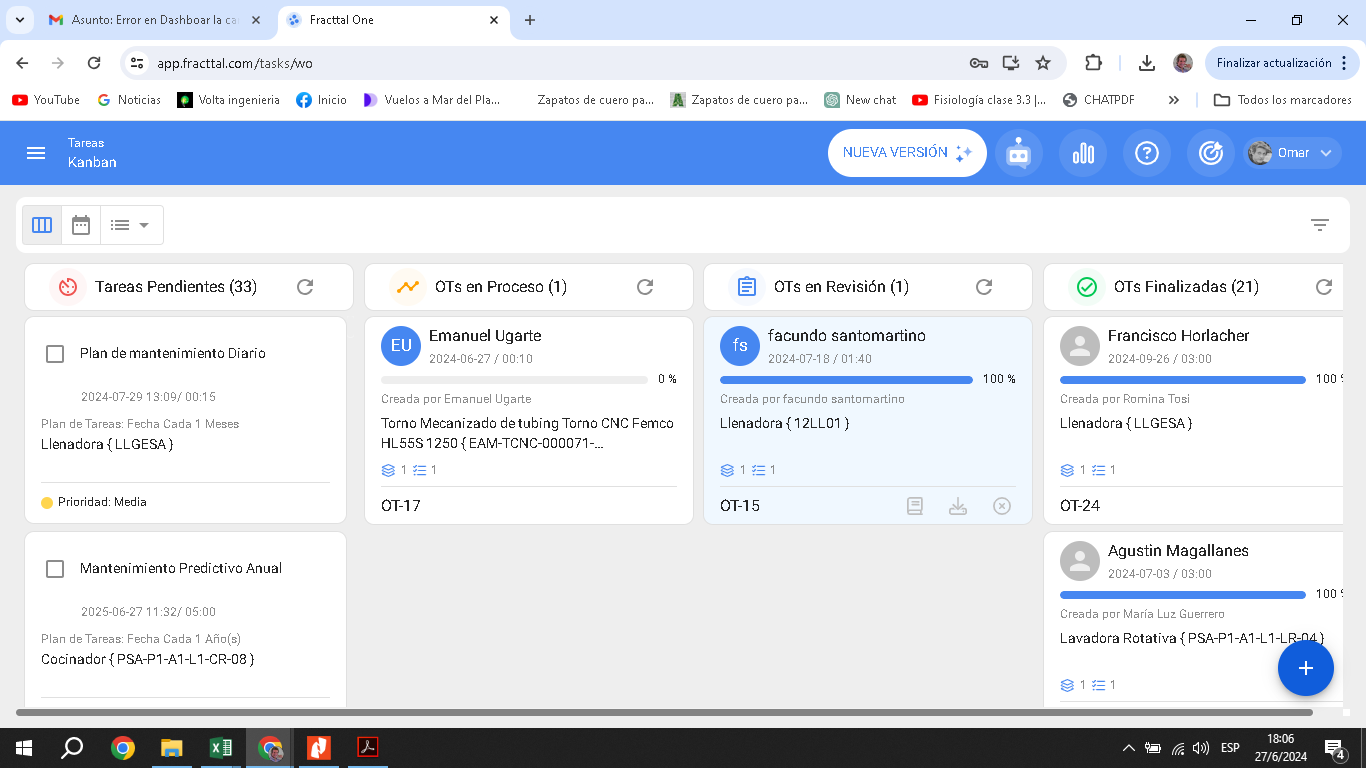Screen dimensions: 1366x768
Task: Open the filter icon at right
Action: point(1320,225)
